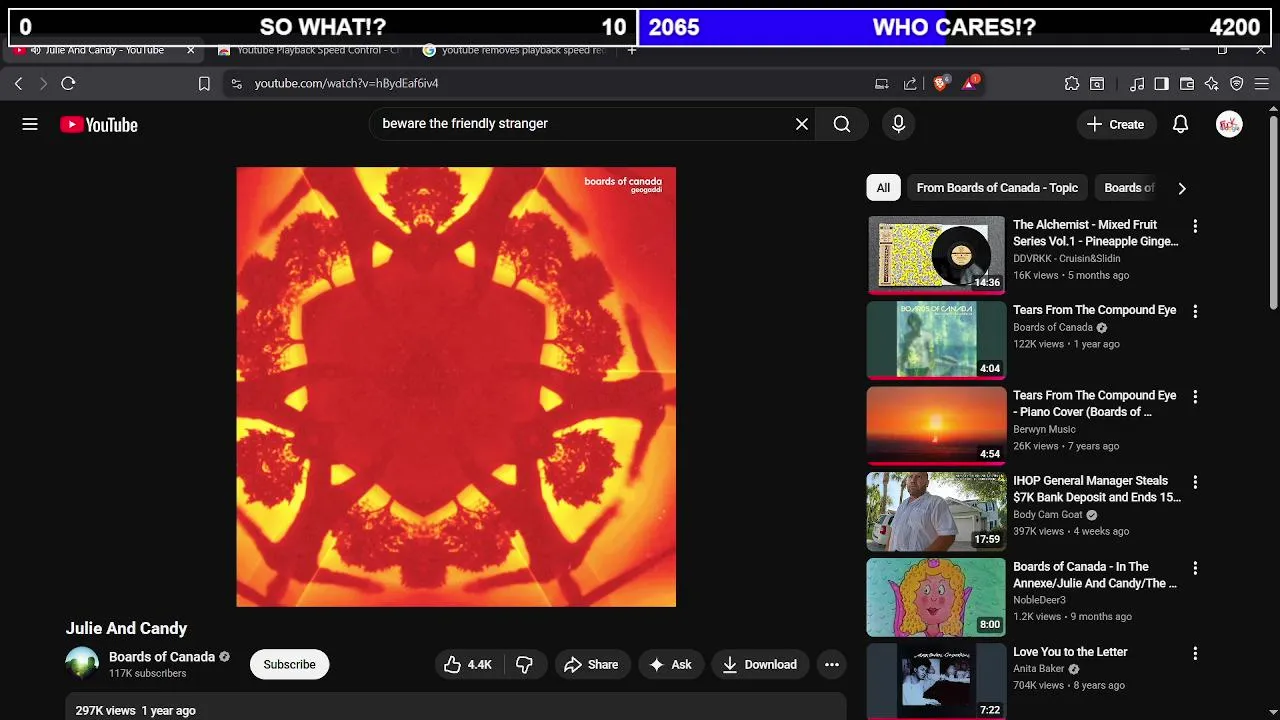The image size is (1280, 720).
Task: Bookmark this page in the address bar
Action: (204, 84)
